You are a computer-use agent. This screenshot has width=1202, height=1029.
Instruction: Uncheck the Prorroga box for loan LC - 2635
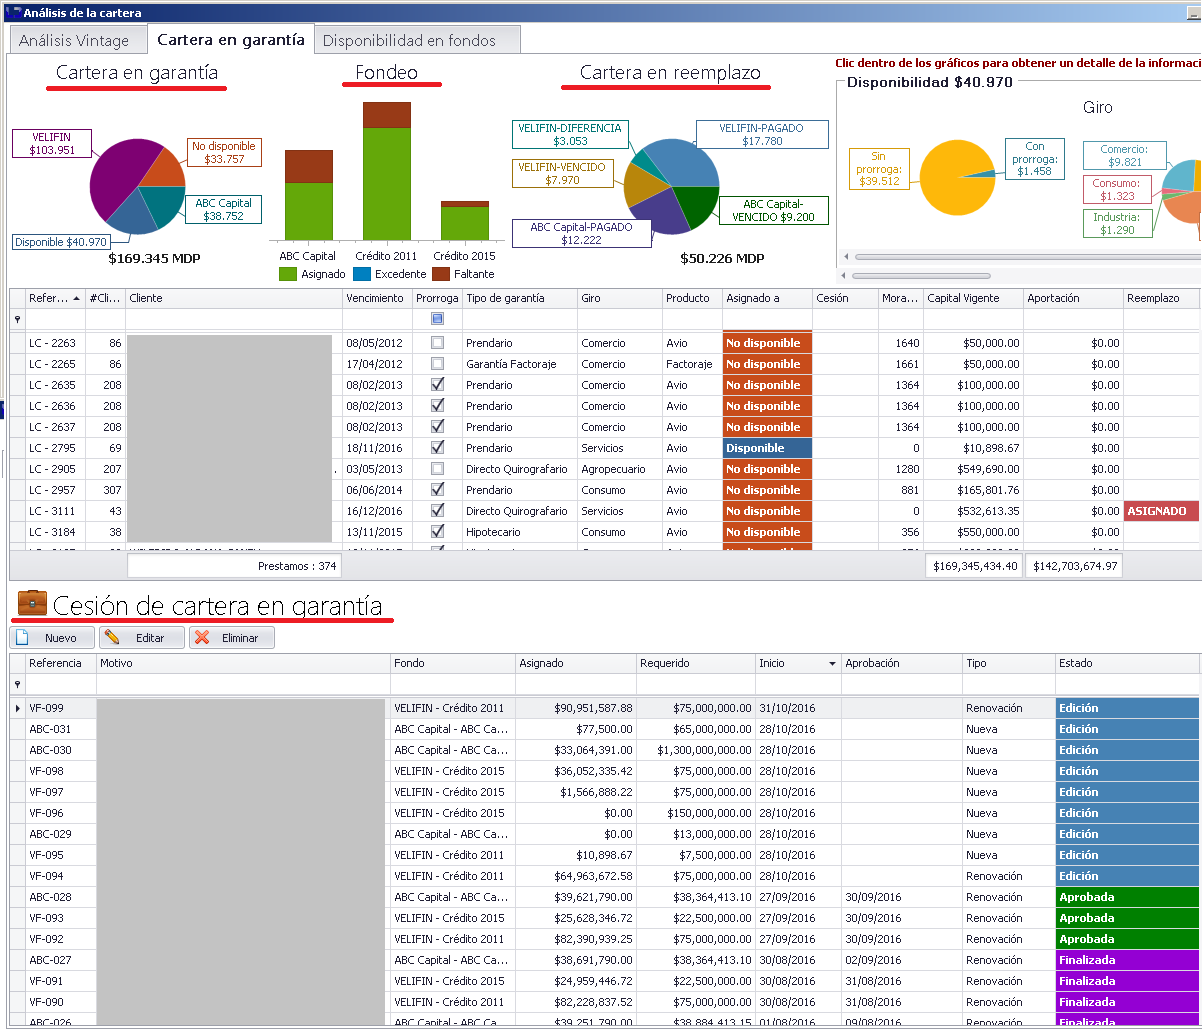point(437,385)
